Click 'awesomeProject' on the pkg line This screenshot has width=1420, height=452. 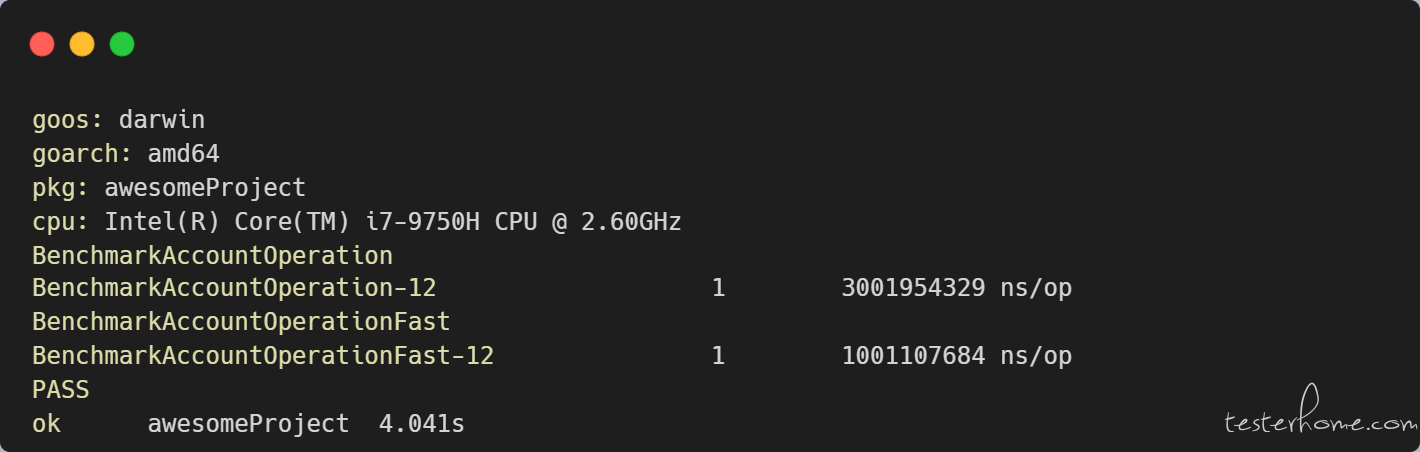205,189
